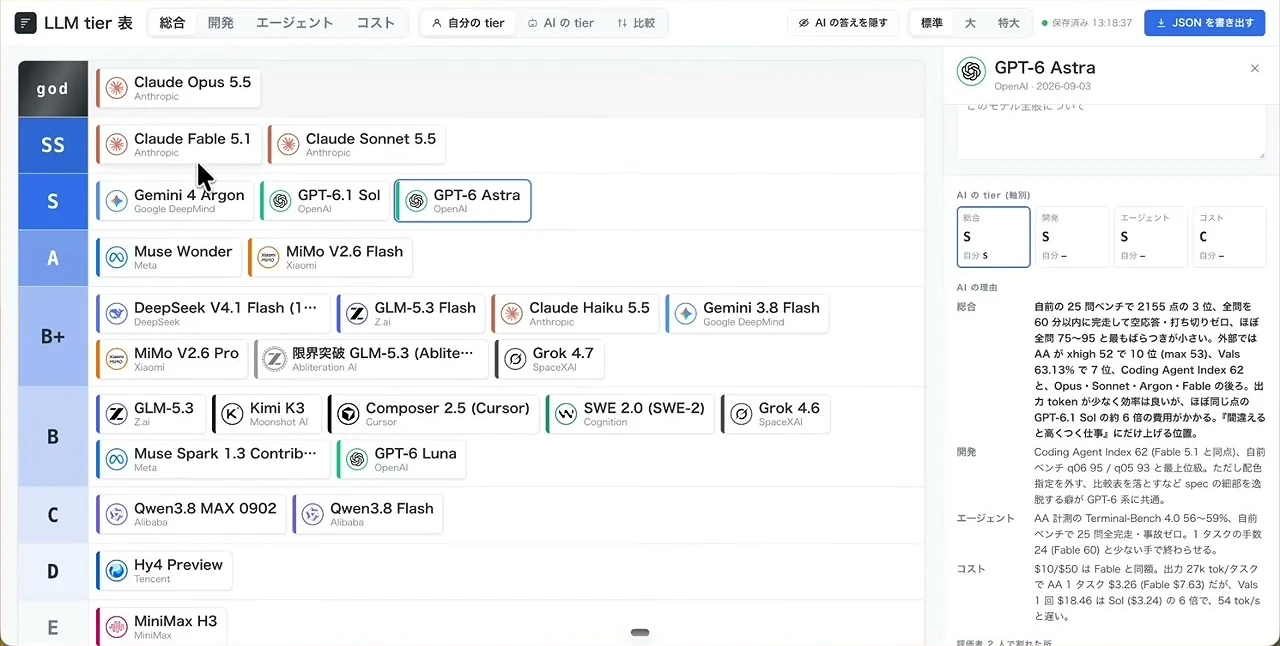
Task: Set display size to 大
Action: pos(970,23)
